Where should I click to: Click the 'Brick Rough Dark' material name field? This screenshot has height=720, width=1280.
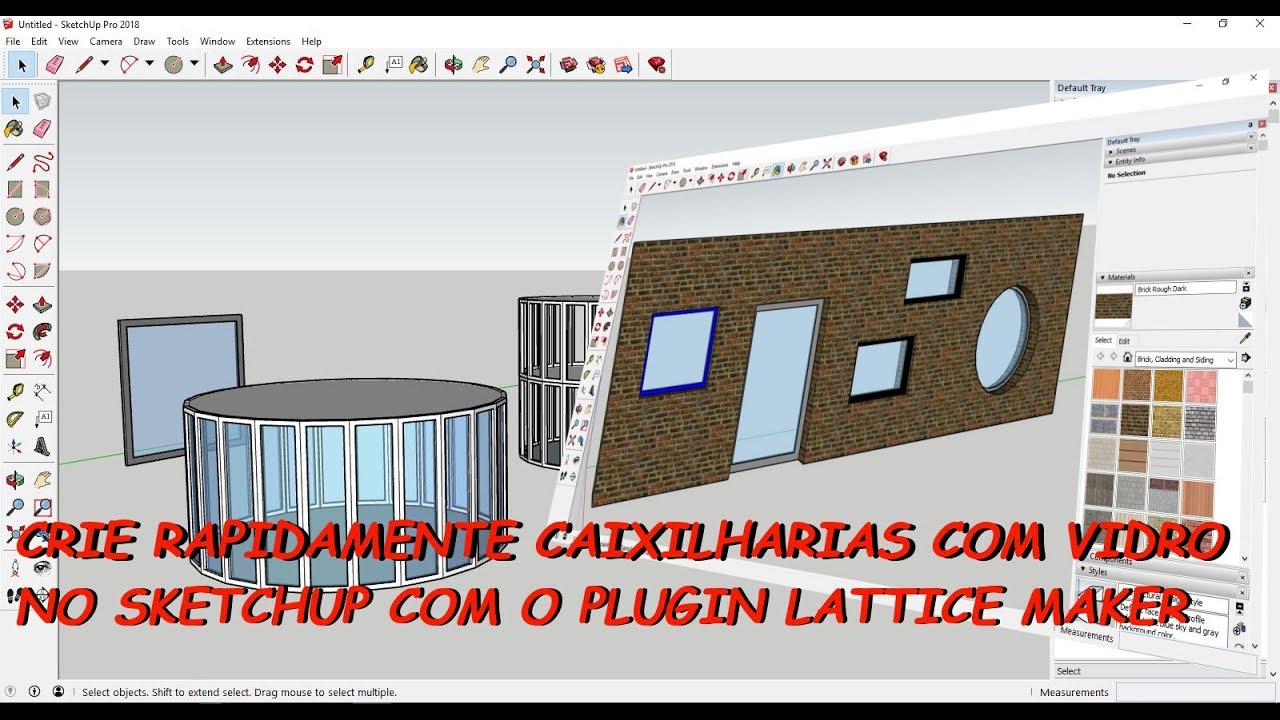(x=1186, y=288)
